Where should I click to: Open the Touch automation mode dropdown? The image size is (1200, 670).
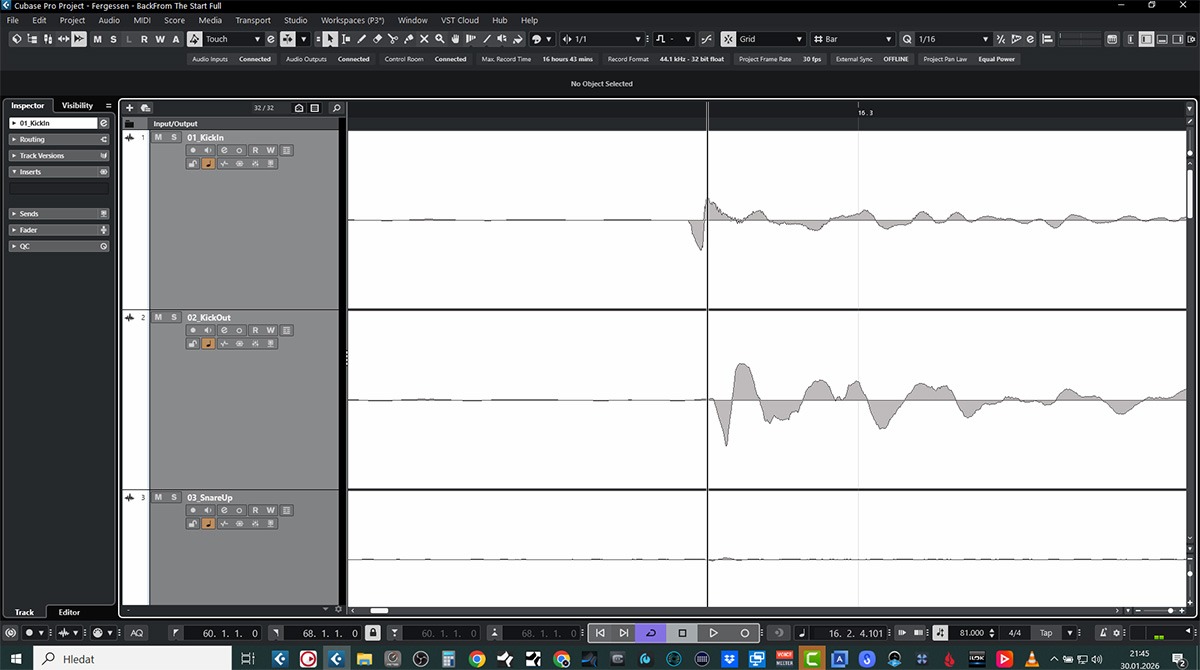coord(233,39)
